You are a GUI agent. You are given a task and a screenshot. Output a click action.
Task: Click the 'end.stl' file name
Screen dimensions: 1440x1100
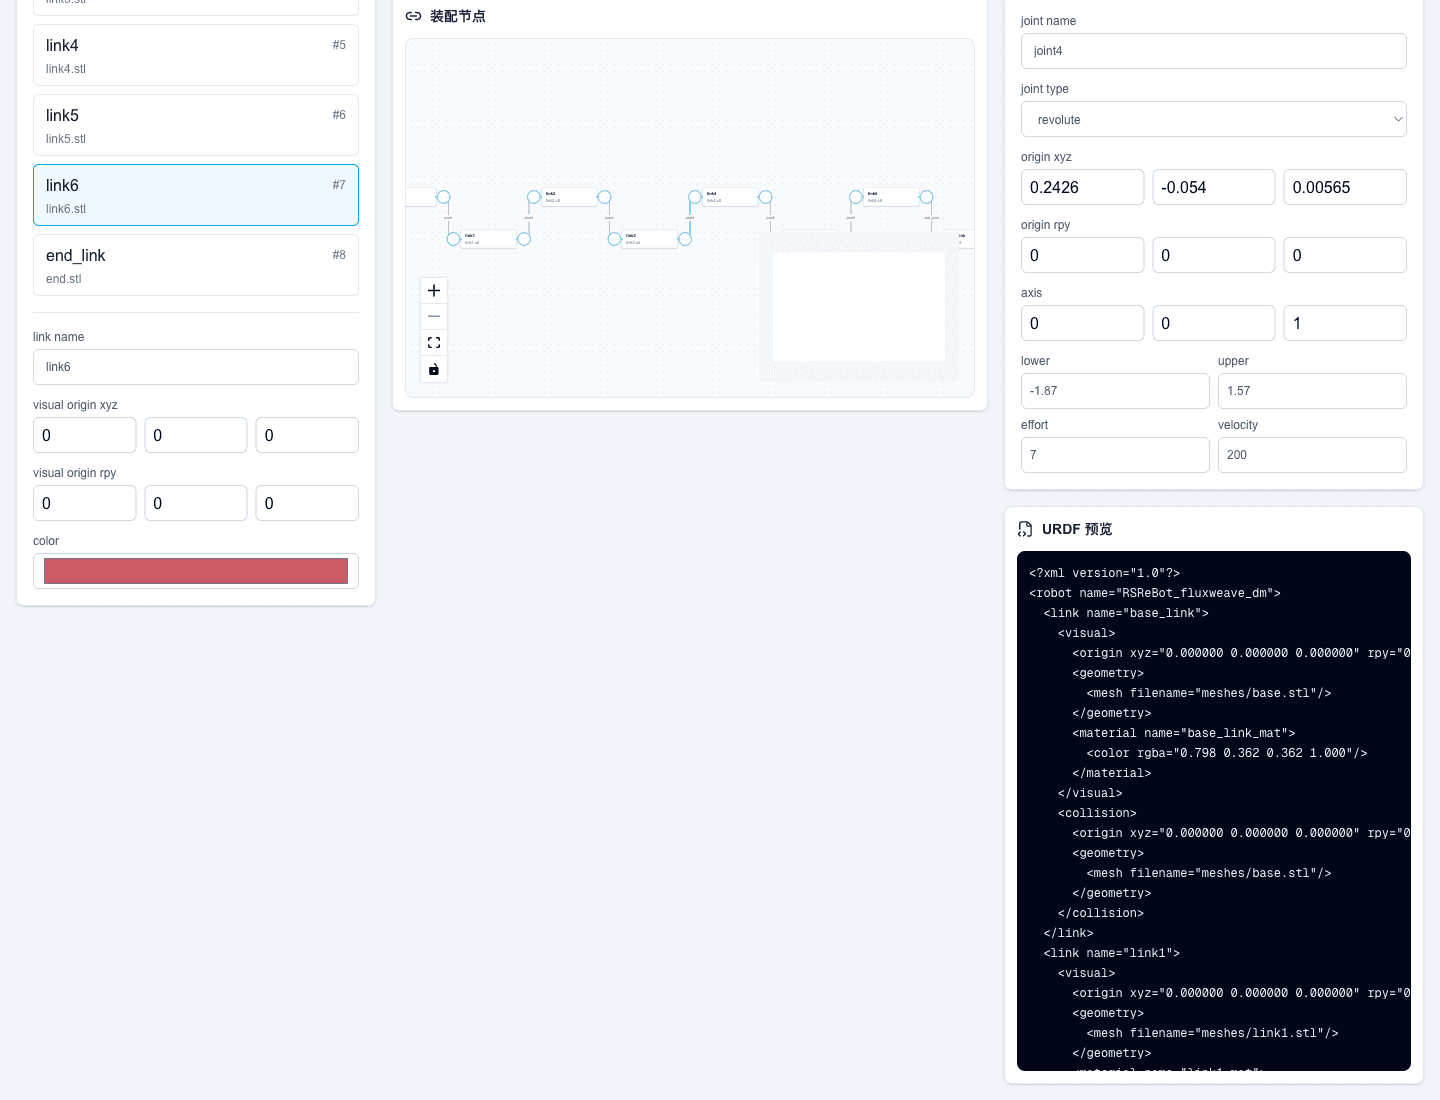[64, 279]
